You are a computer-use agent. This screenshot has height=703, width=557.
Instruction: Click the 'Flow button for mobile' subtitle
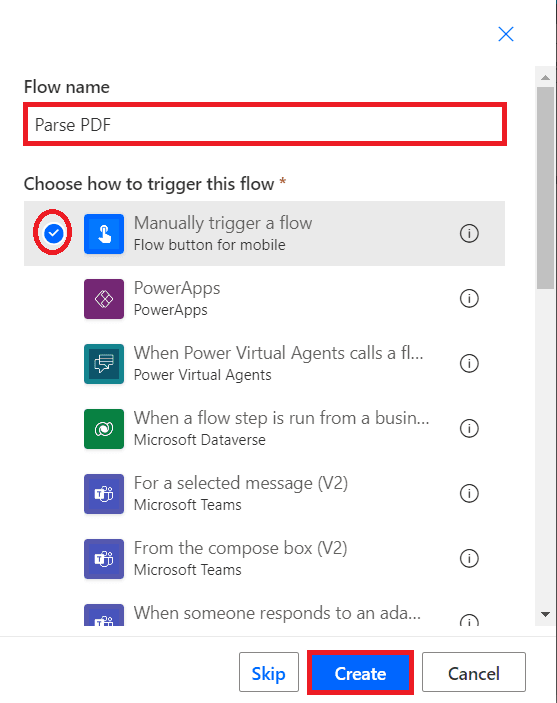(x=209, y=245)
